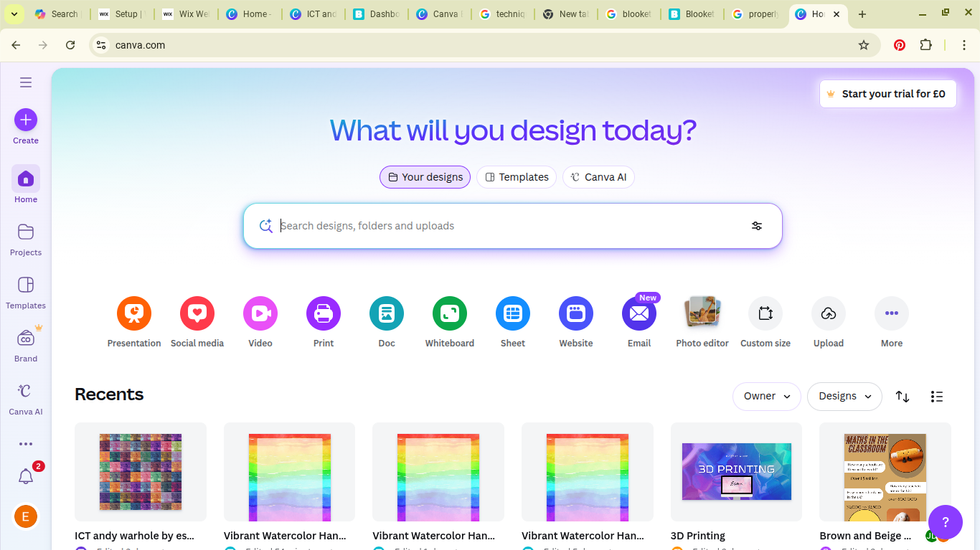Open Canva AI in the sidebar
Image resolution: width=980 pixels, height=550 pixels.
[26, 399]
